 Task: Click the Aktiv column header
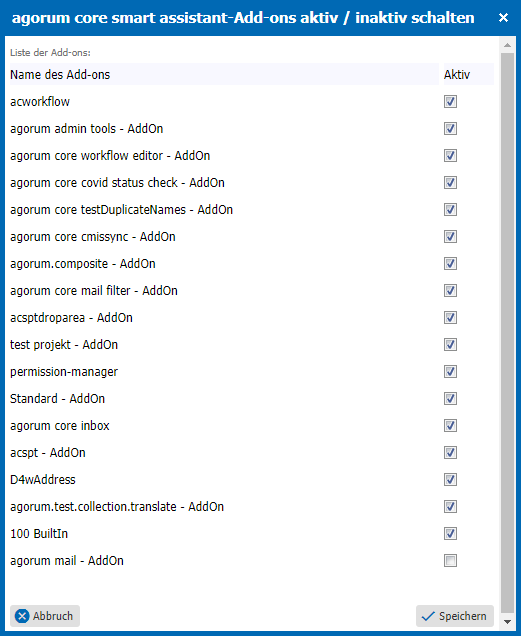[469, 74]
